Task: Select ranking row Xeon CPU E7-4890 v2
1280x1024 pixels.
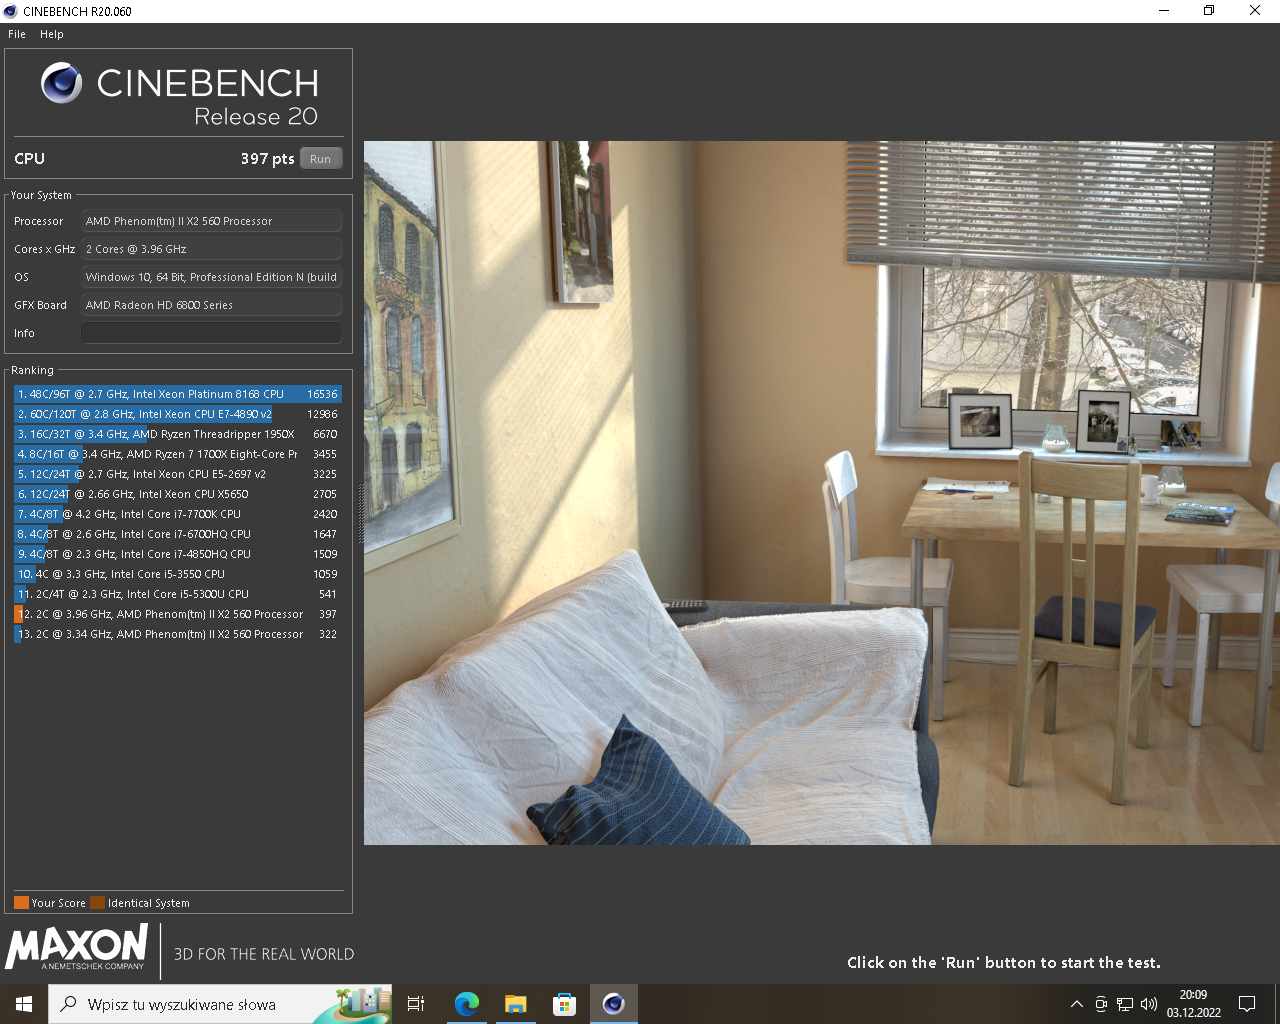Action: click(x=178, y=414)
